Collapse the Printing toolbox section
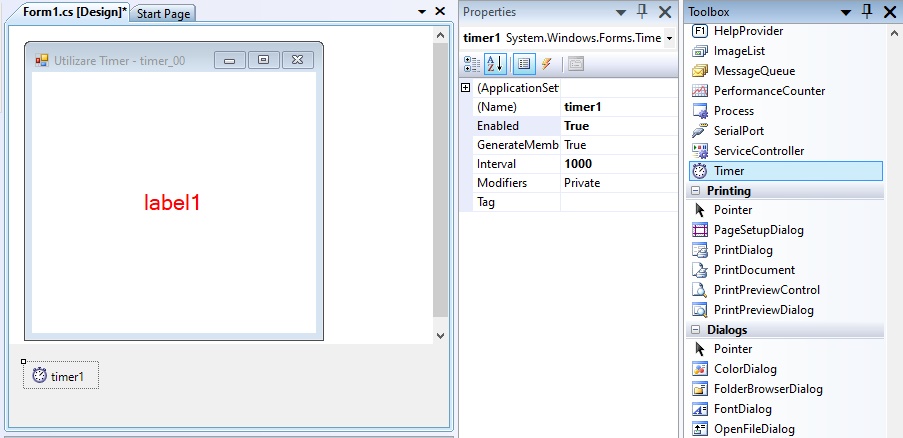 tap(695, 191)
